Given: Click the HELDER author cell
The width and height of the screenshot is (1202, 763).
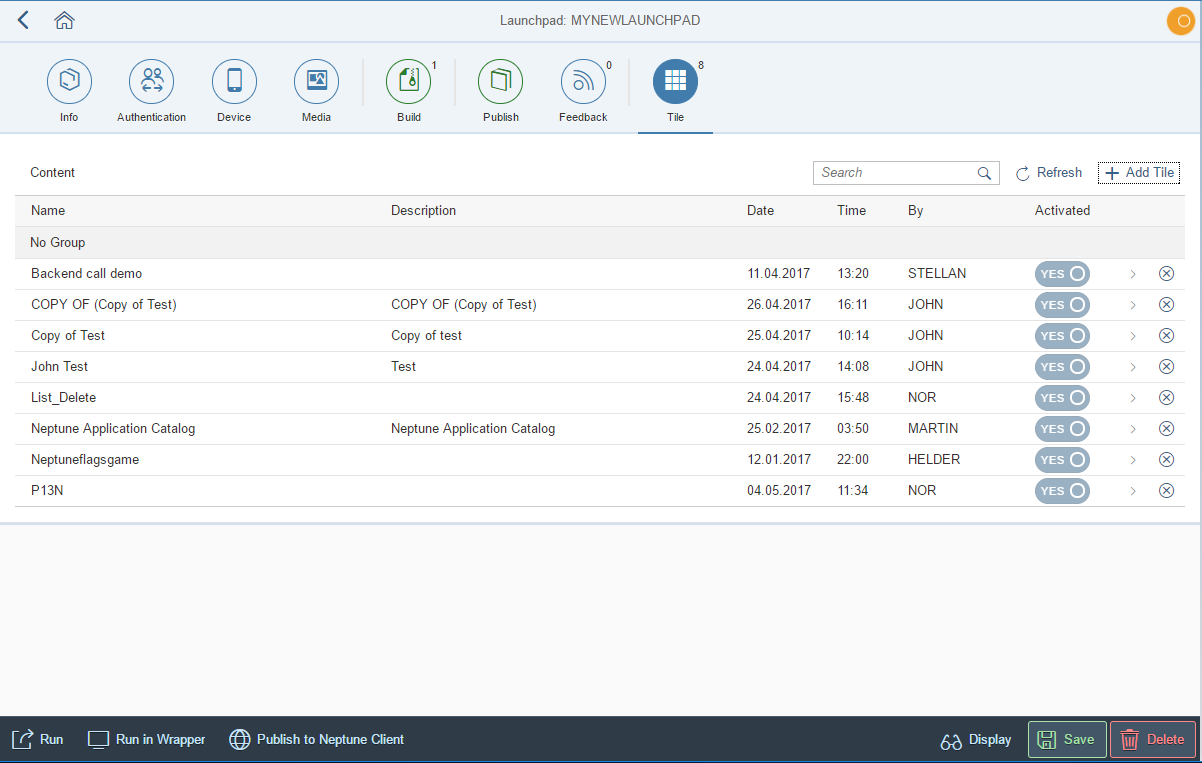Looking at the screenshot, I should 934,460.
